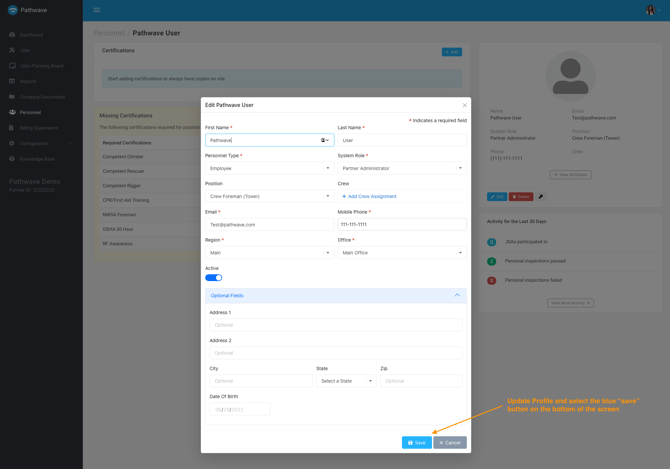Open the Region dropdown

pyautogui.click(x=269, y=253)
